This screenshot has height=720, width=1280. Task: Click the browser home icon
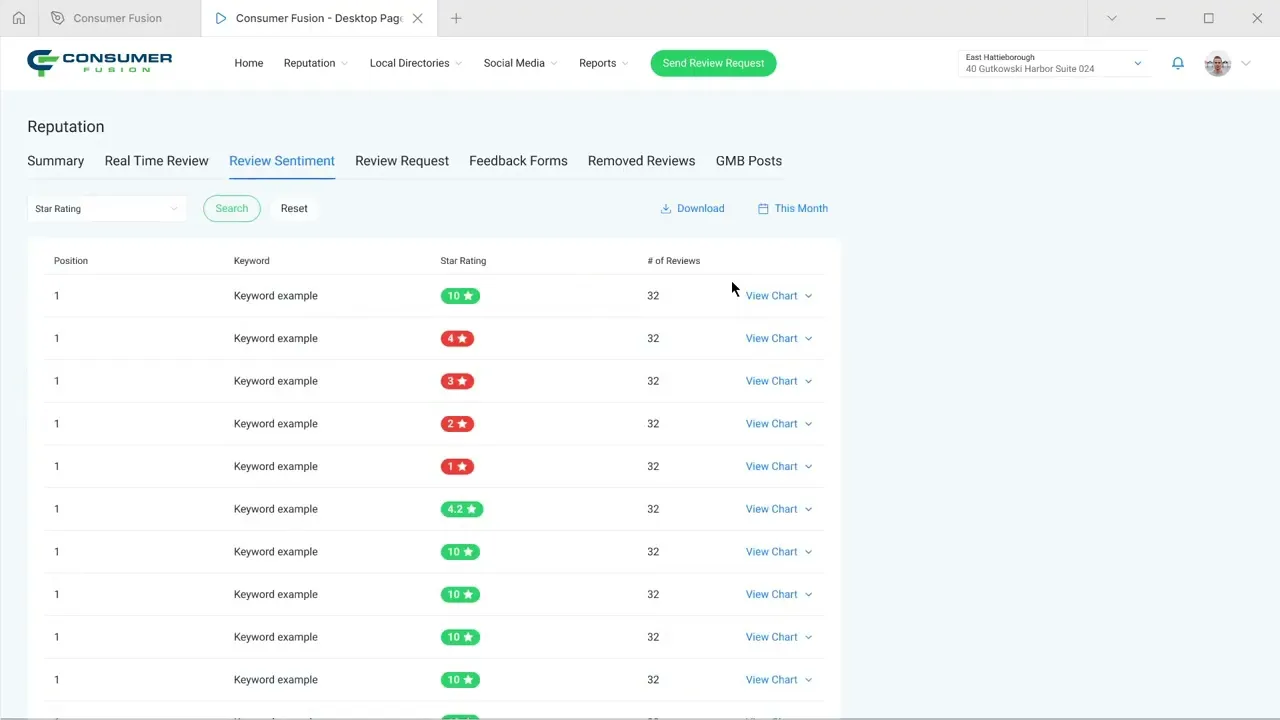coord(18,18)
